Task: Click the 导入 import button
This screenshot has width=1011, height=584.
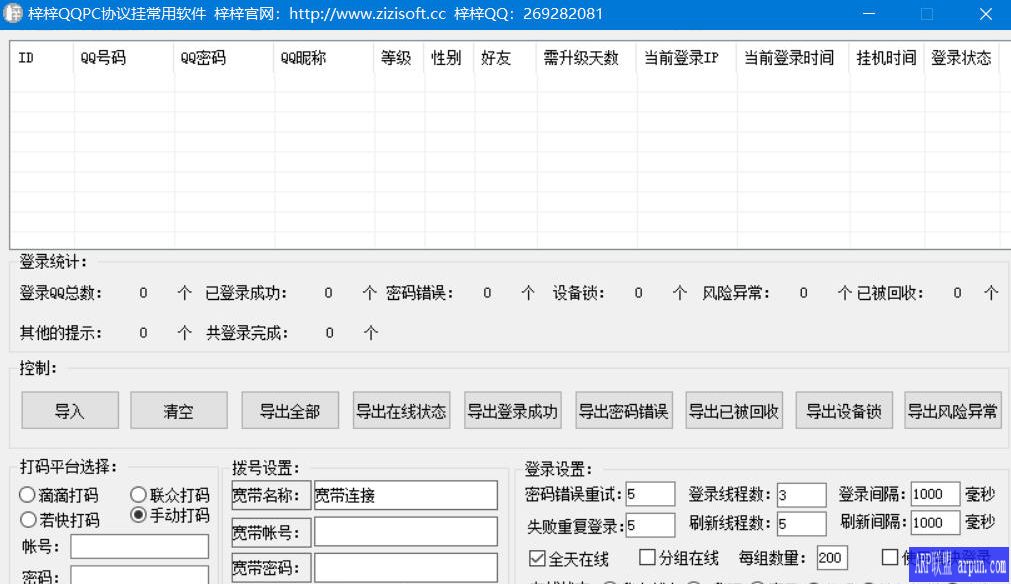Action: [70, 411]
